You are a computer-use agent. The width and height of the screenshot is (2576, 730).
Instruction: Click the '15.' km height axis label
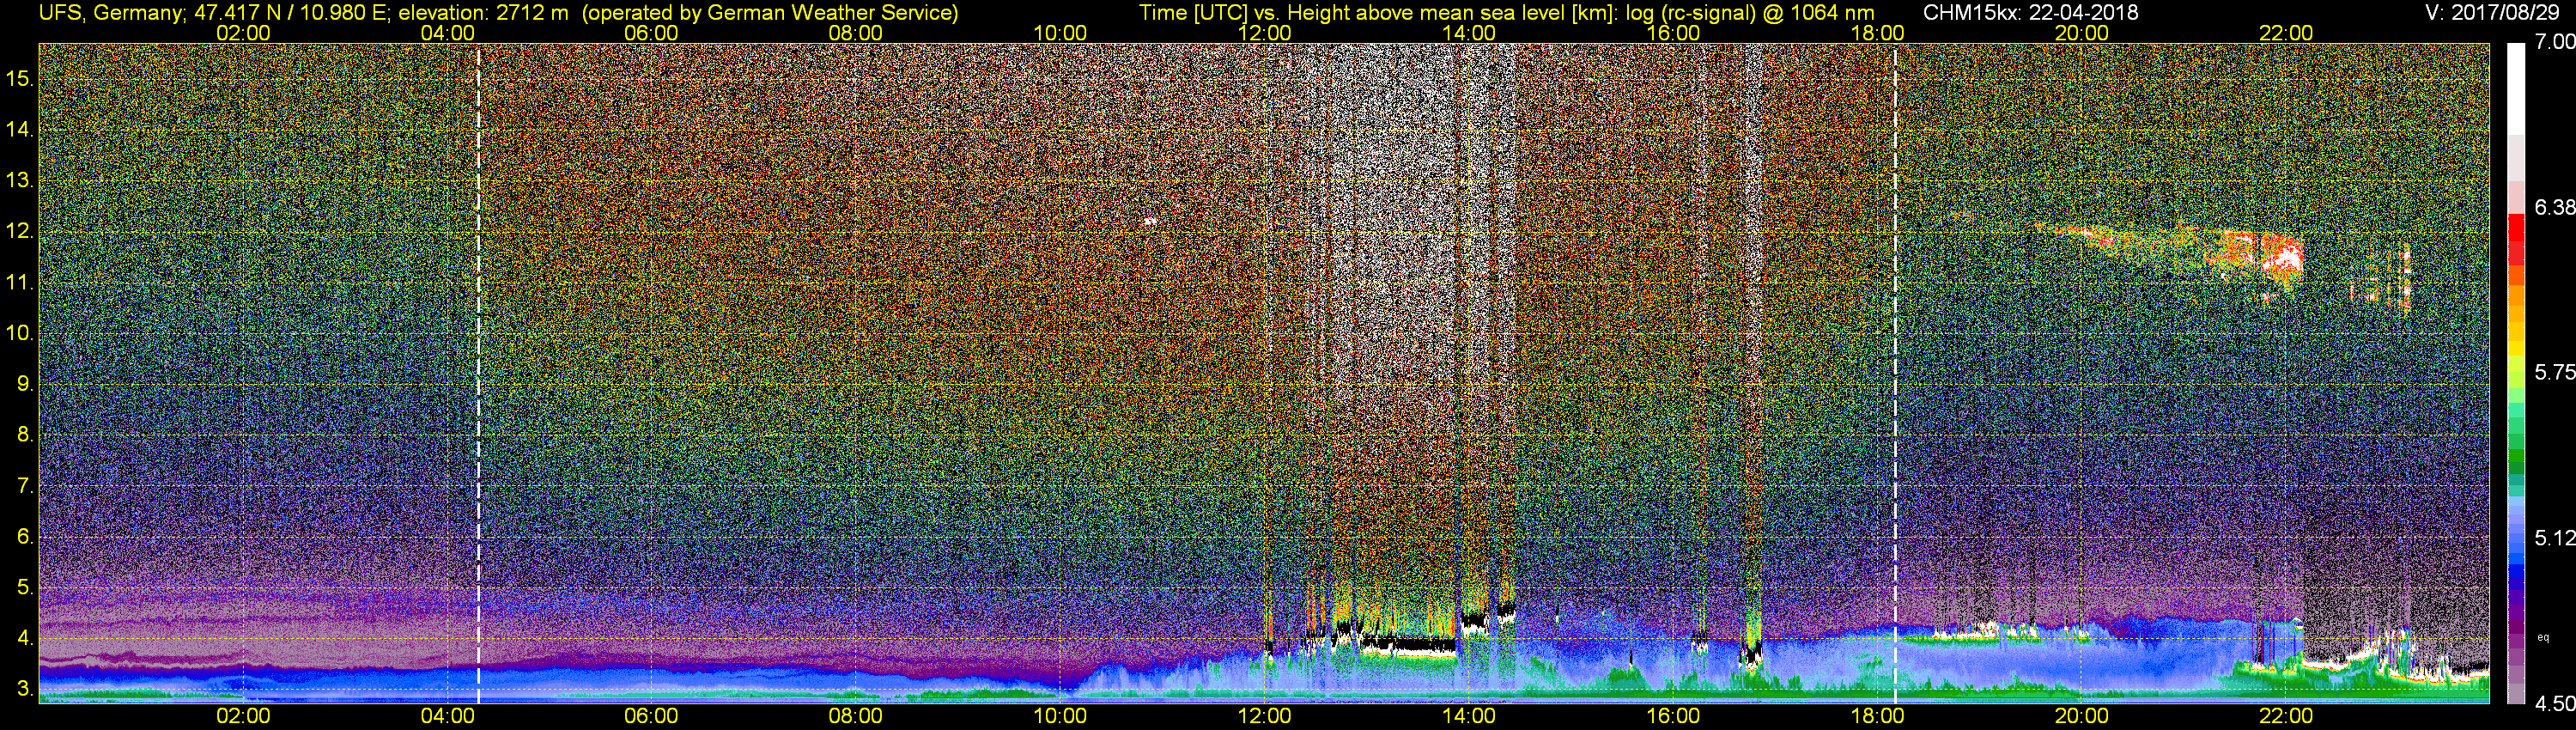[x=20, y=78]
